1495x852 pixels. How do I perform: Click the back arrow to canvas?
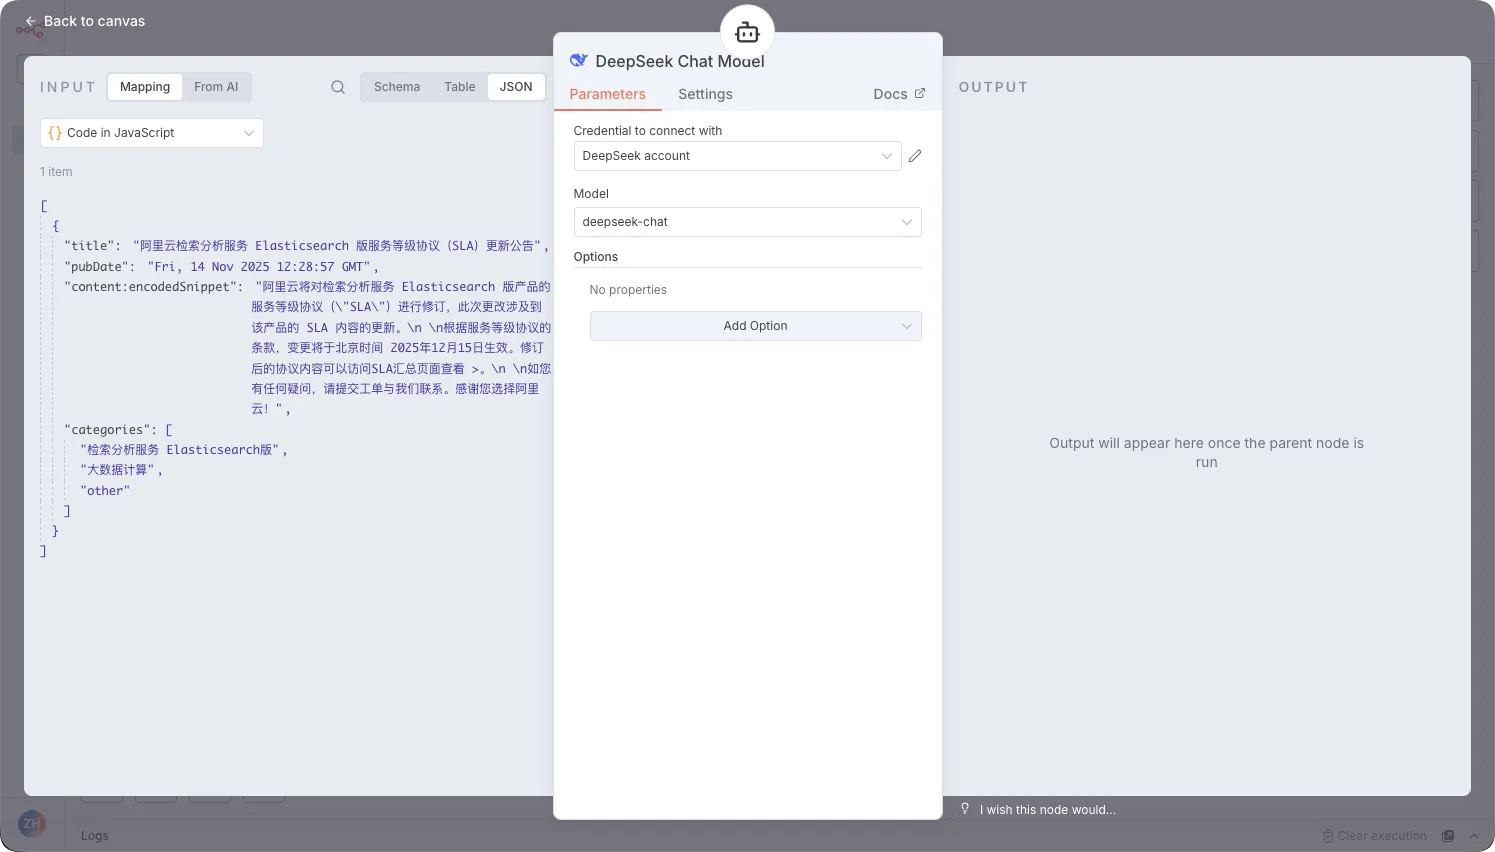click(31, 21)
